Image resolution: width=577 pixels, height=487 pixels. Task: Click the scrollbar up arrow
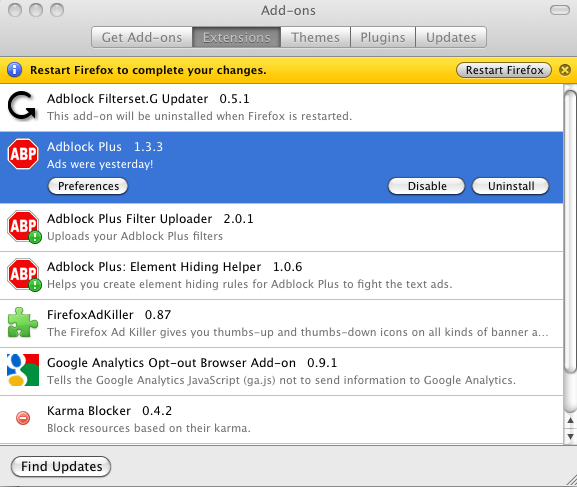pos(570,420)
